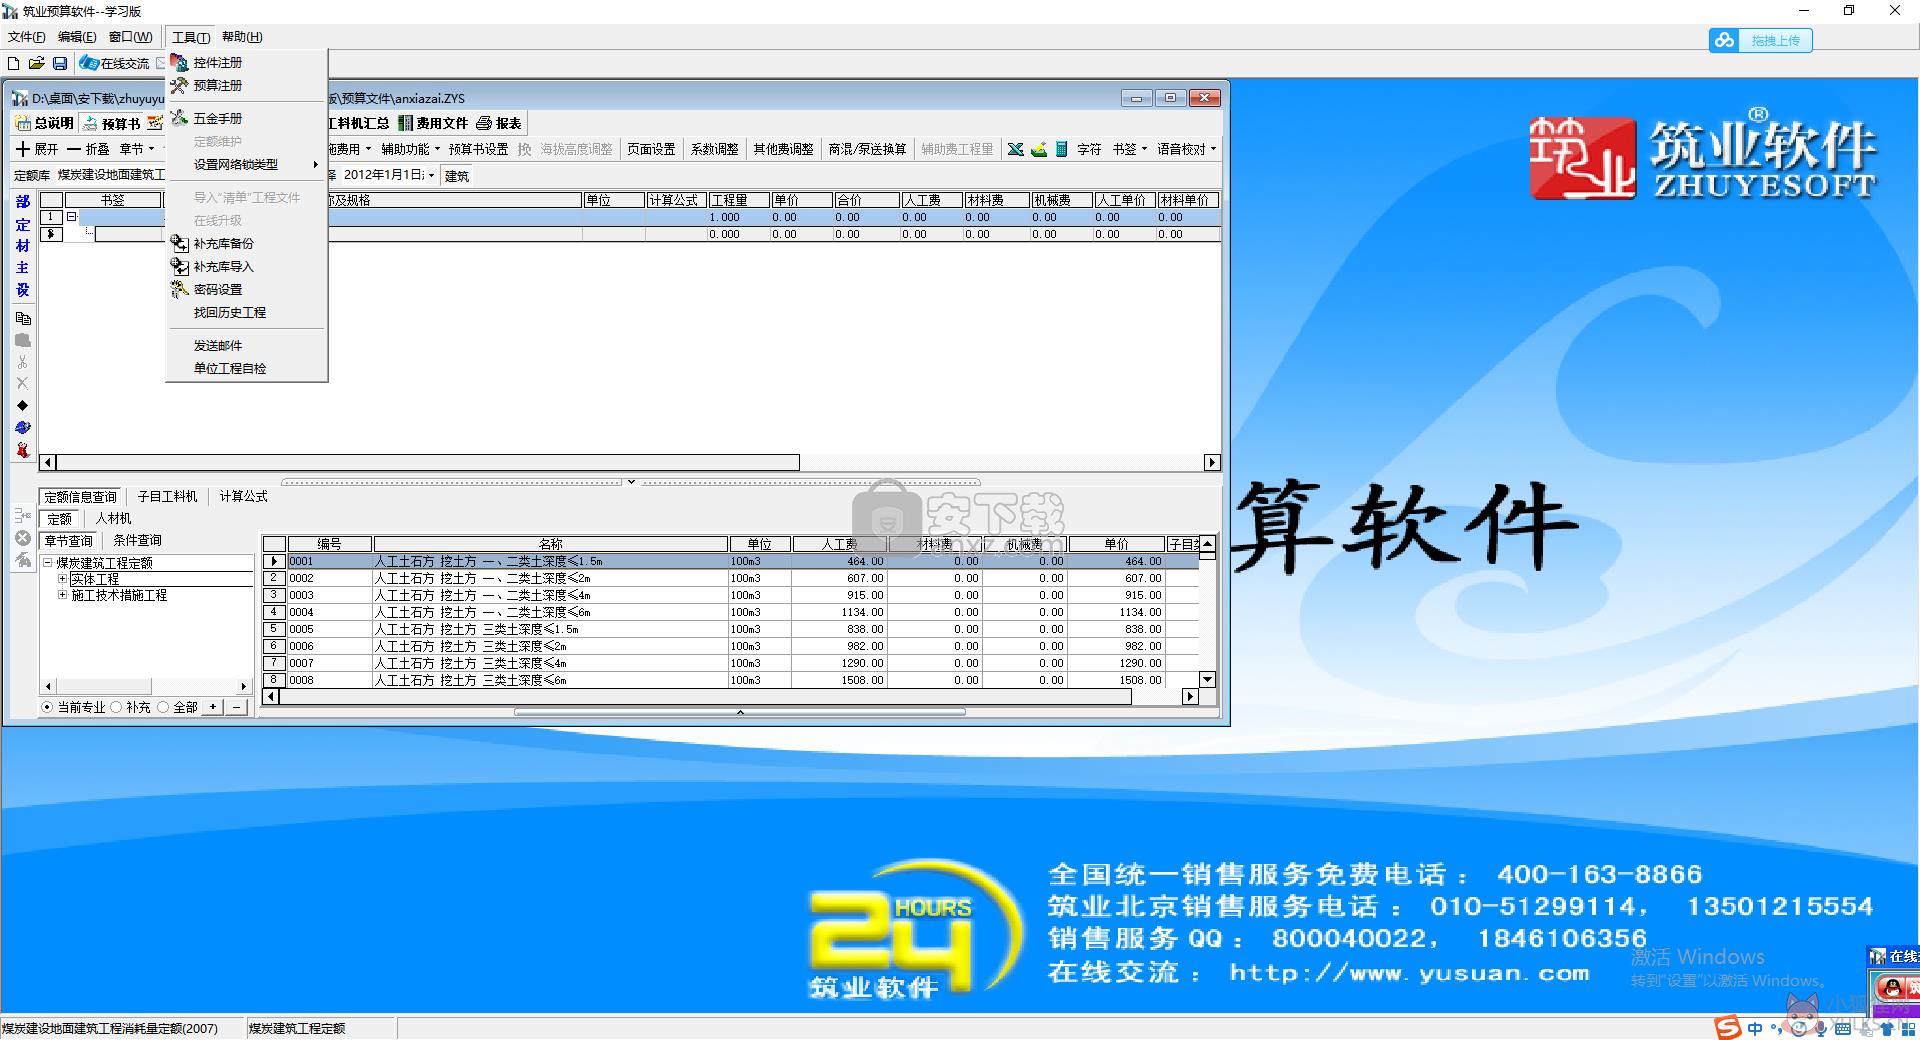Open the 语音校对 dropdown
Viewport: 1920px width, 1040px height.
[1187, 149]
